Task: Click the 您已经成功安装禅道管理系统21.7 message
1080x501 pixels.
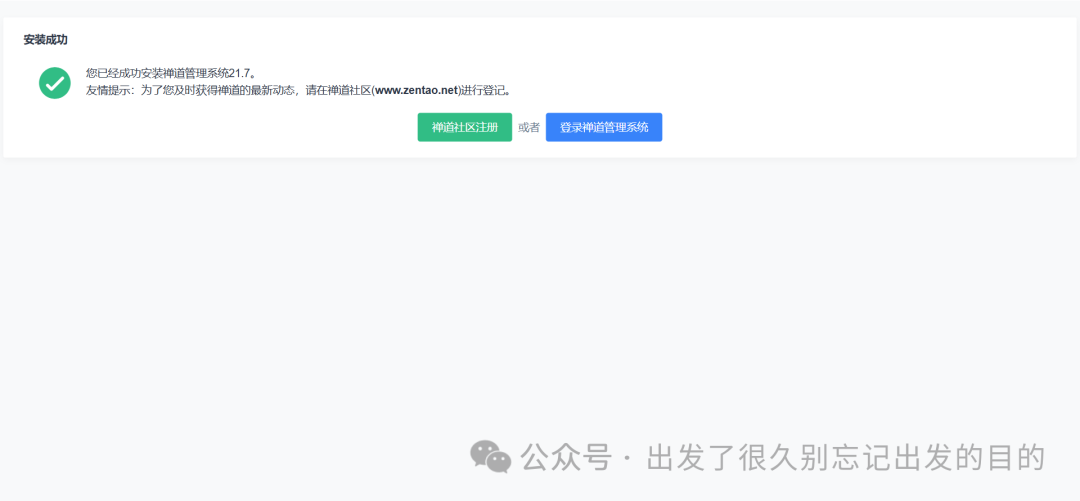Action: pyautogui.click(x=171, y=72)
